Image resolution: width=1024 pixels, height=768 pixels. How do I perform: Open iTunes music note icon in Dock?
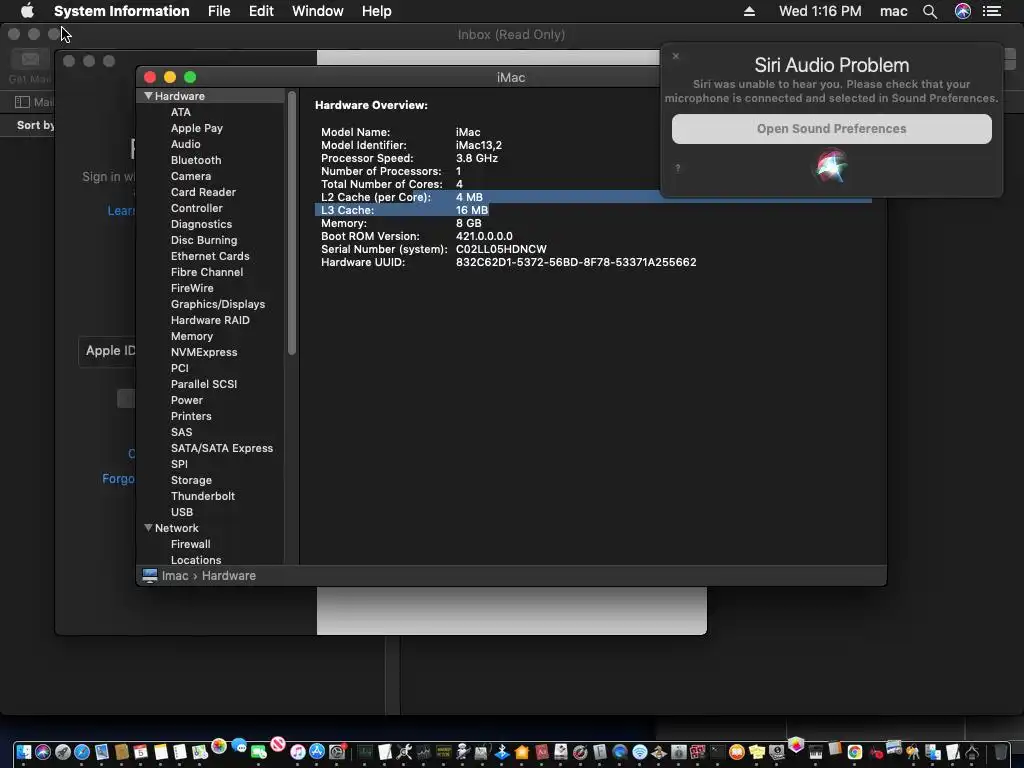click(298, 752)
